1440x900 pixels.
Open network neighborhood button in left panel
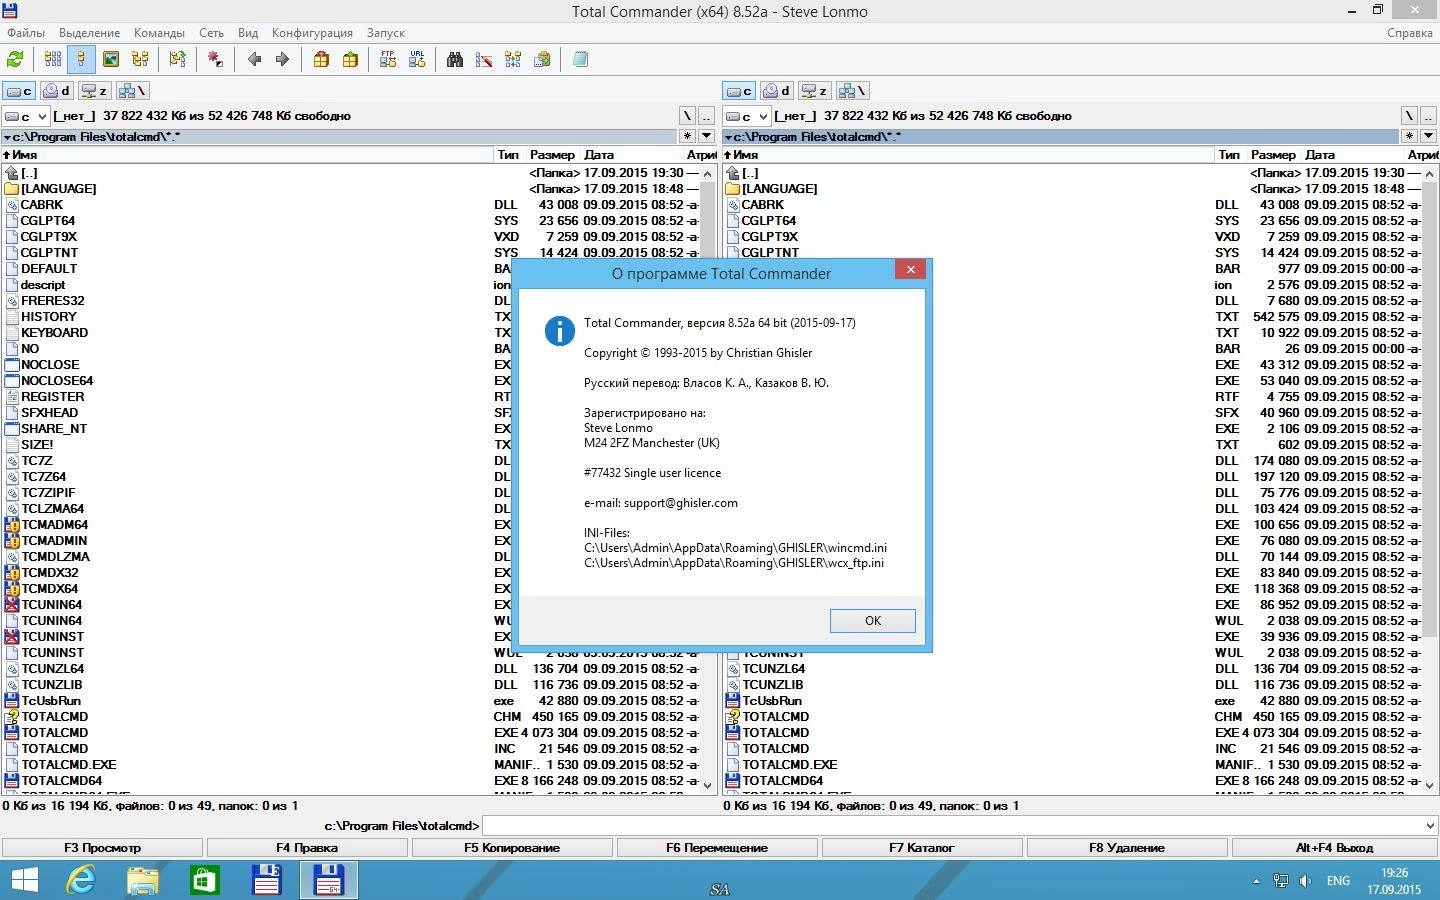tap(132, 91)
